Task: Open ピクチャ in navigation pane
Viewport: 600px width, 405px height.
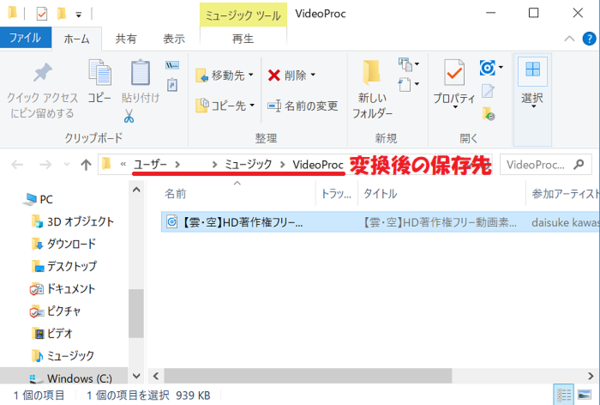Action: (x=55, y=311)
